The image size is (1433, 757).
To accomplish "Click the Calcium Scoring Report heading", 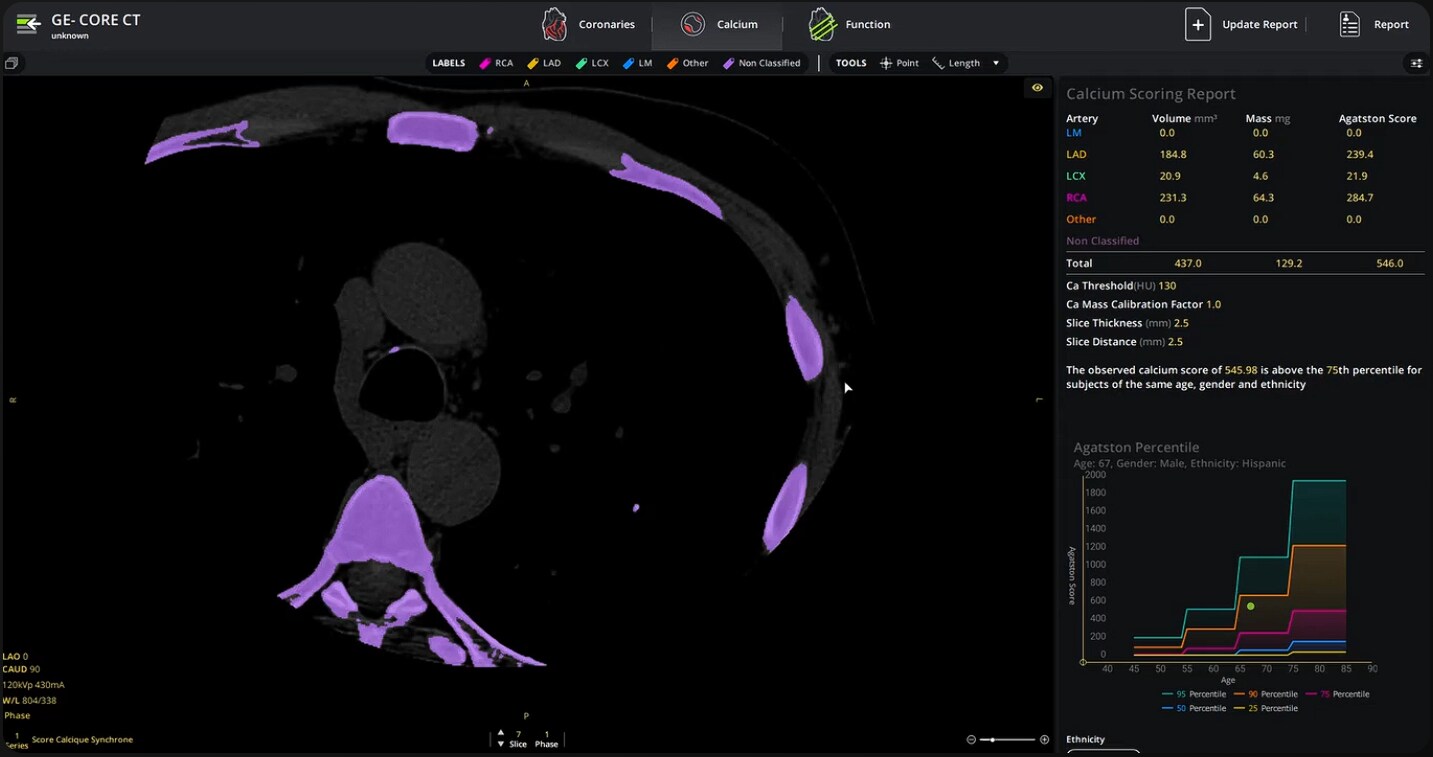I will (1151, 94).
